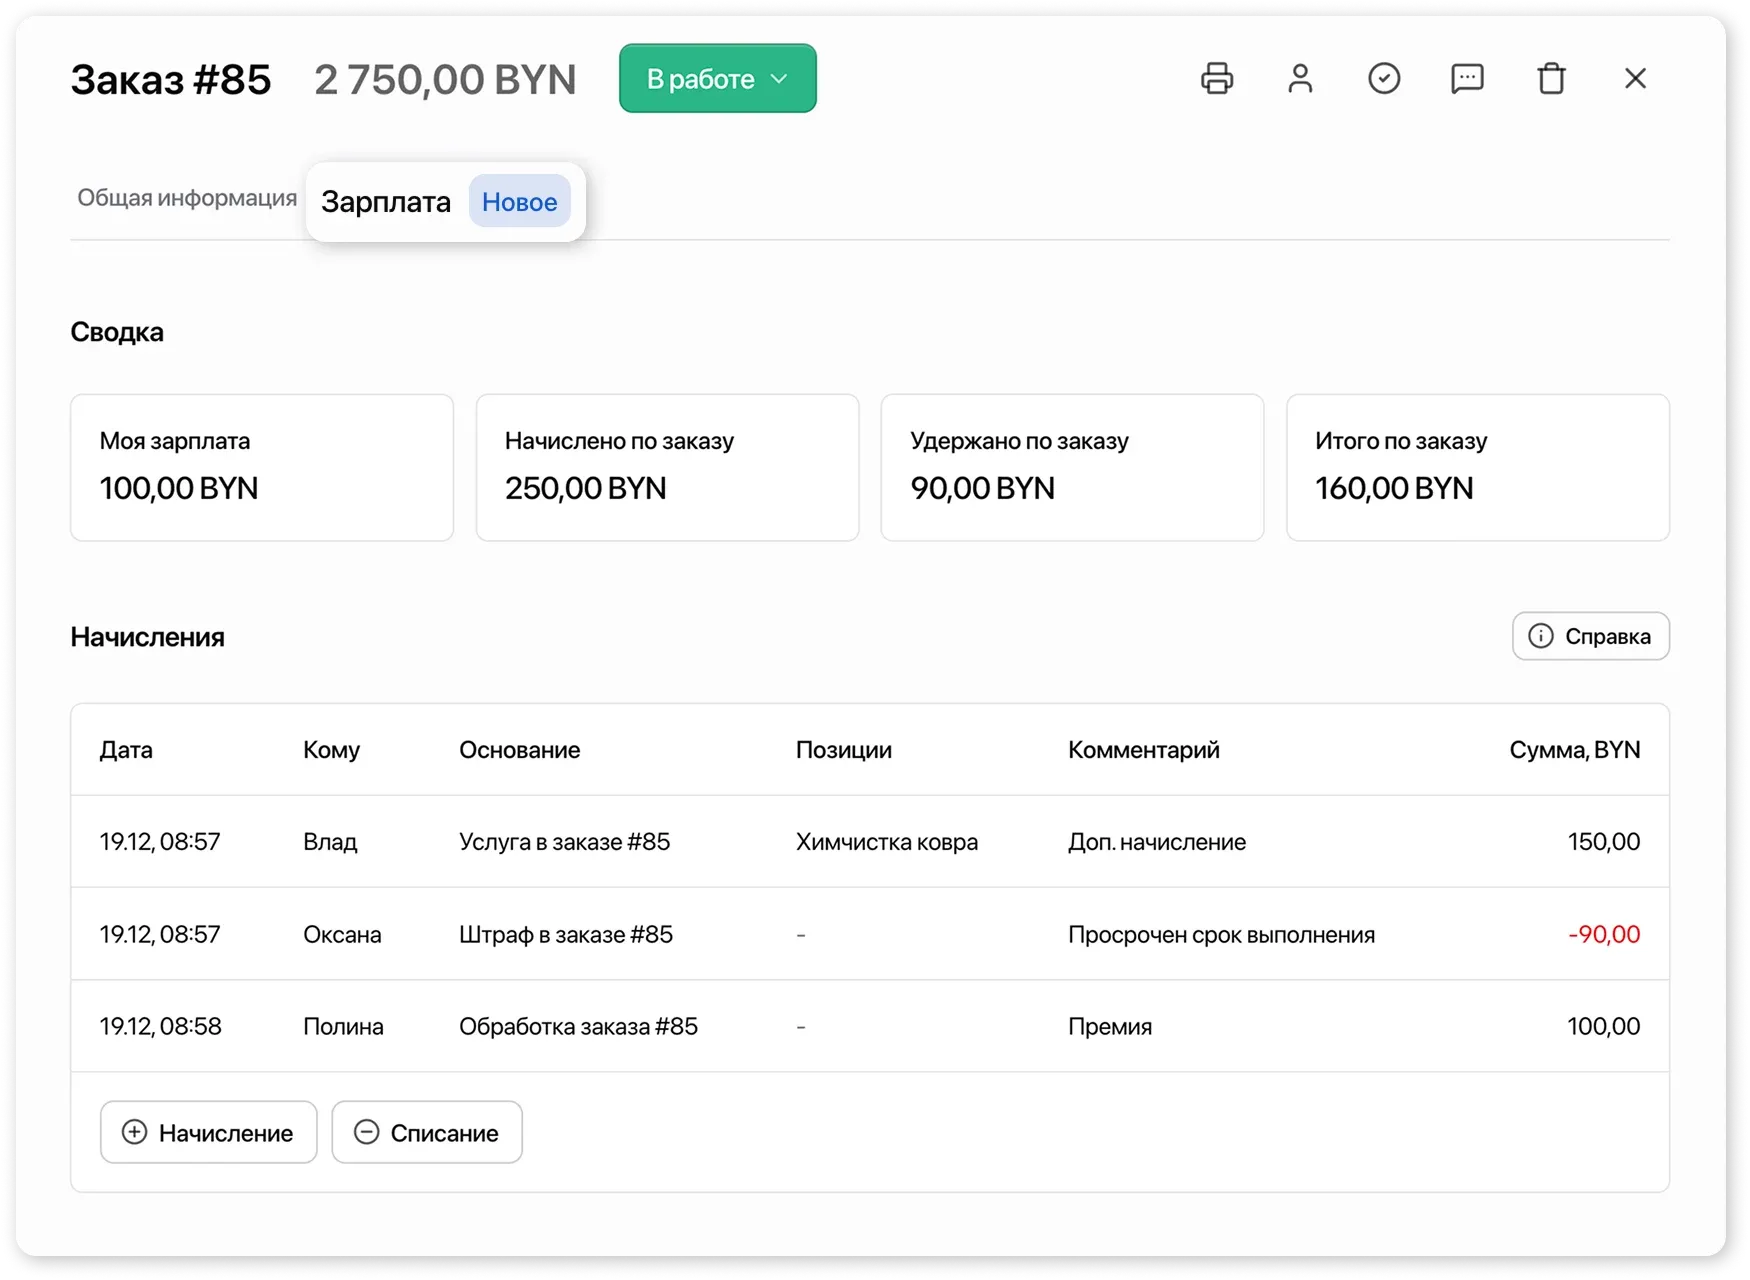Open the "Итого по заказу" card
The width and height of the screenshot is (1750, 1280).
(x=1477, y=467)
